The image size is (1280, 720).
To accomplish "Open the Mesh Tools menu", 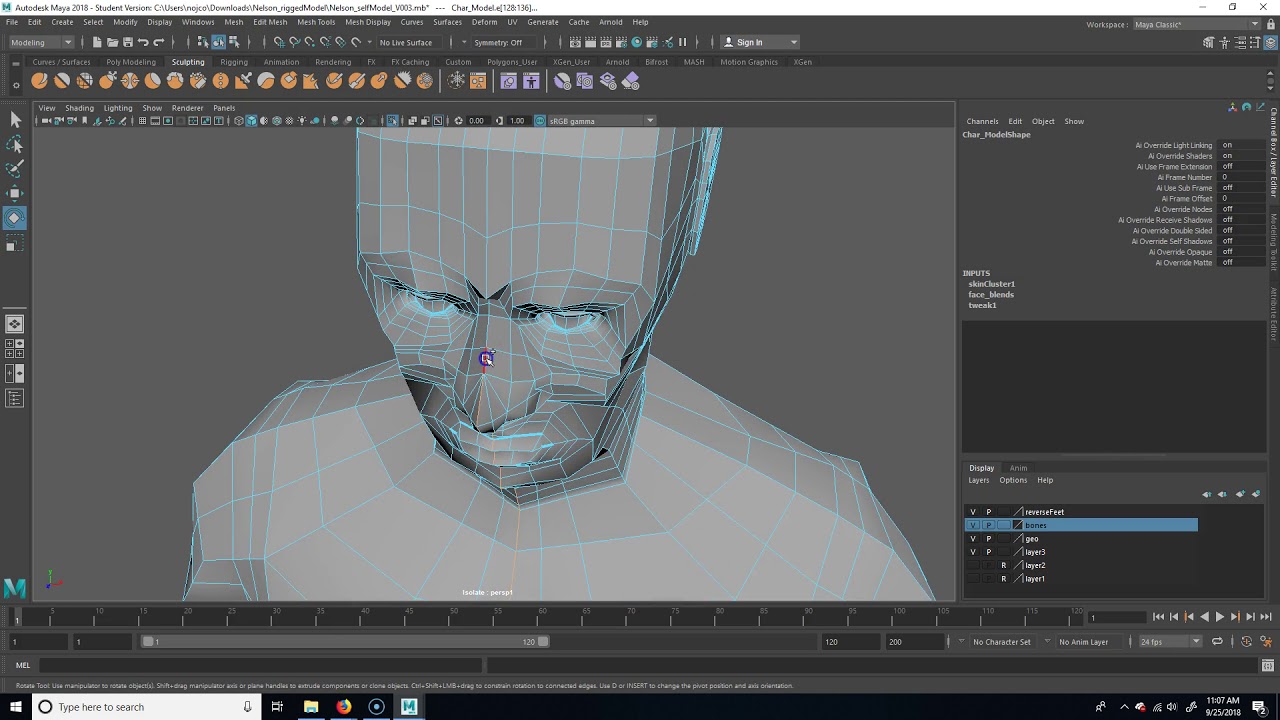I will point(315,22).
